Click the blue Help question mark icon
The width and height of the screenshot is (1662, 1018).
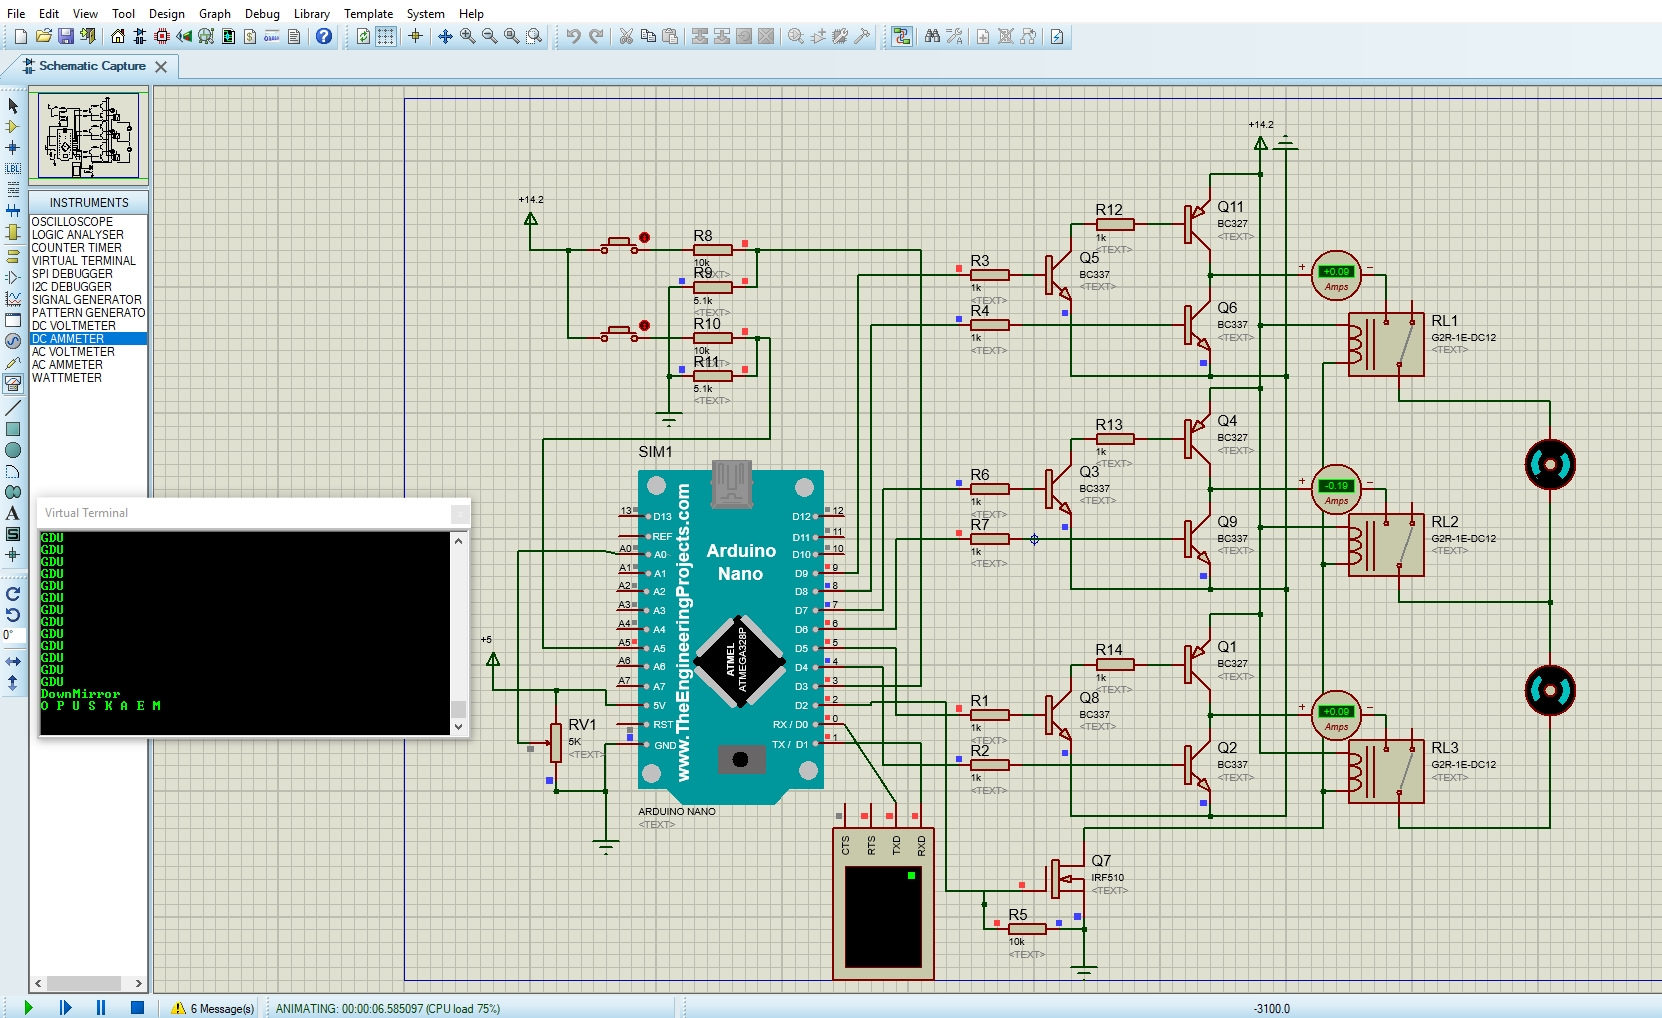point(324,36)
